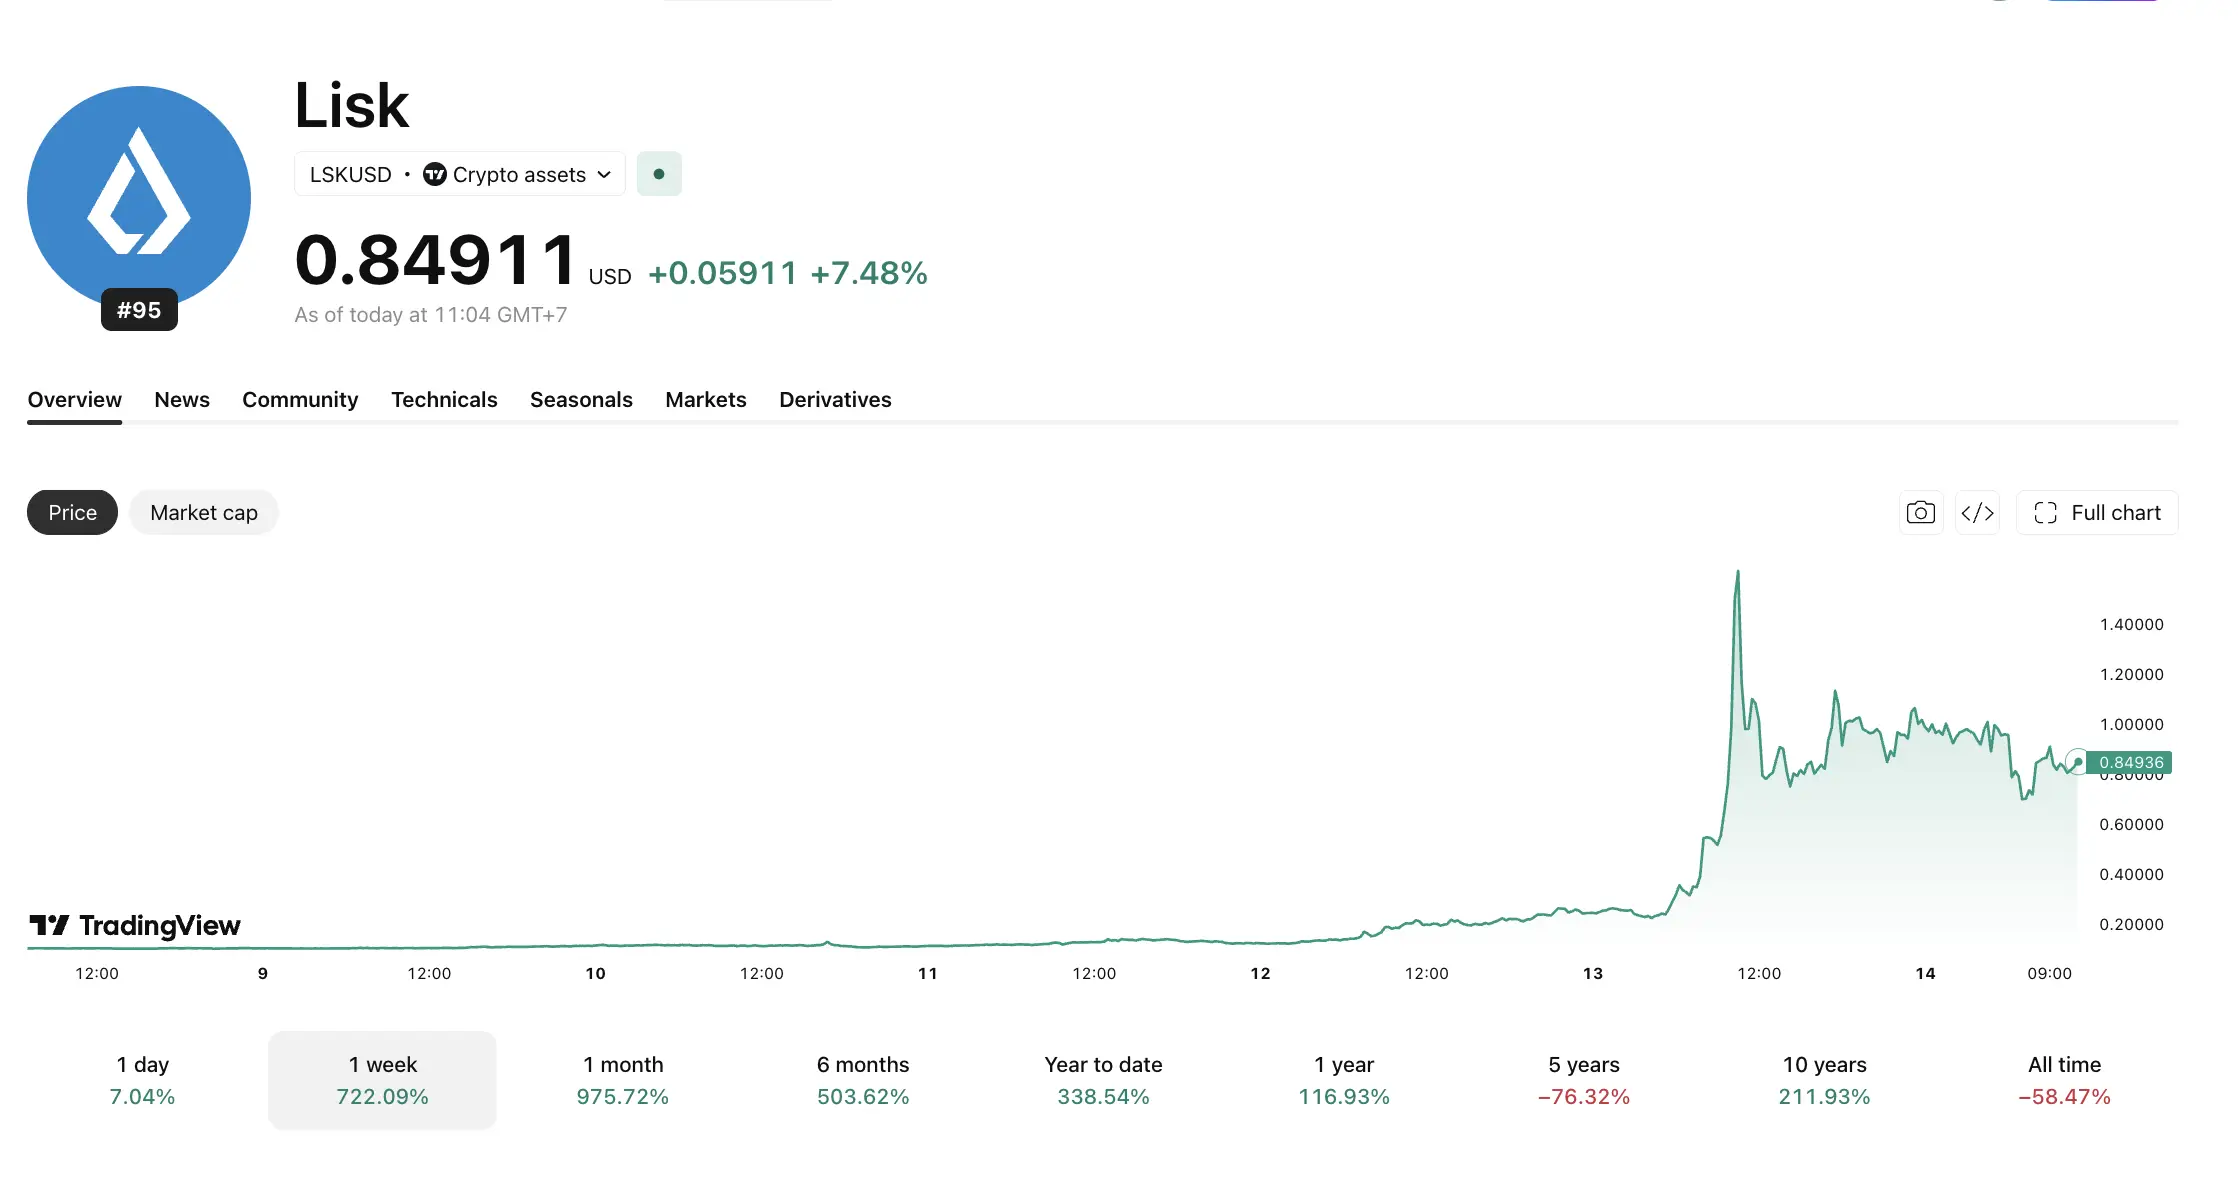Select the Seasonals tab
Image resolution: width=2238 pixels, height=1202 pixels.
(x=581, y=400)
